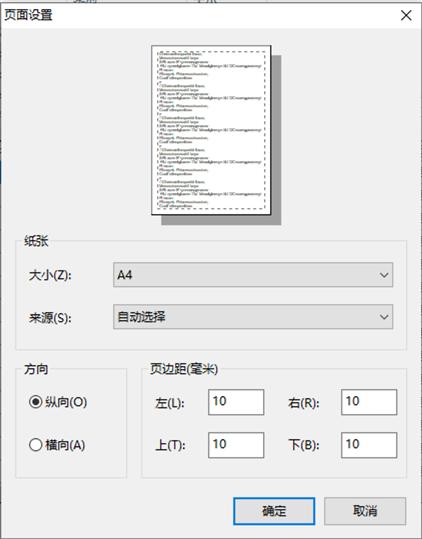Click the 页边距(毫米) group label

(x=184, y=369)
